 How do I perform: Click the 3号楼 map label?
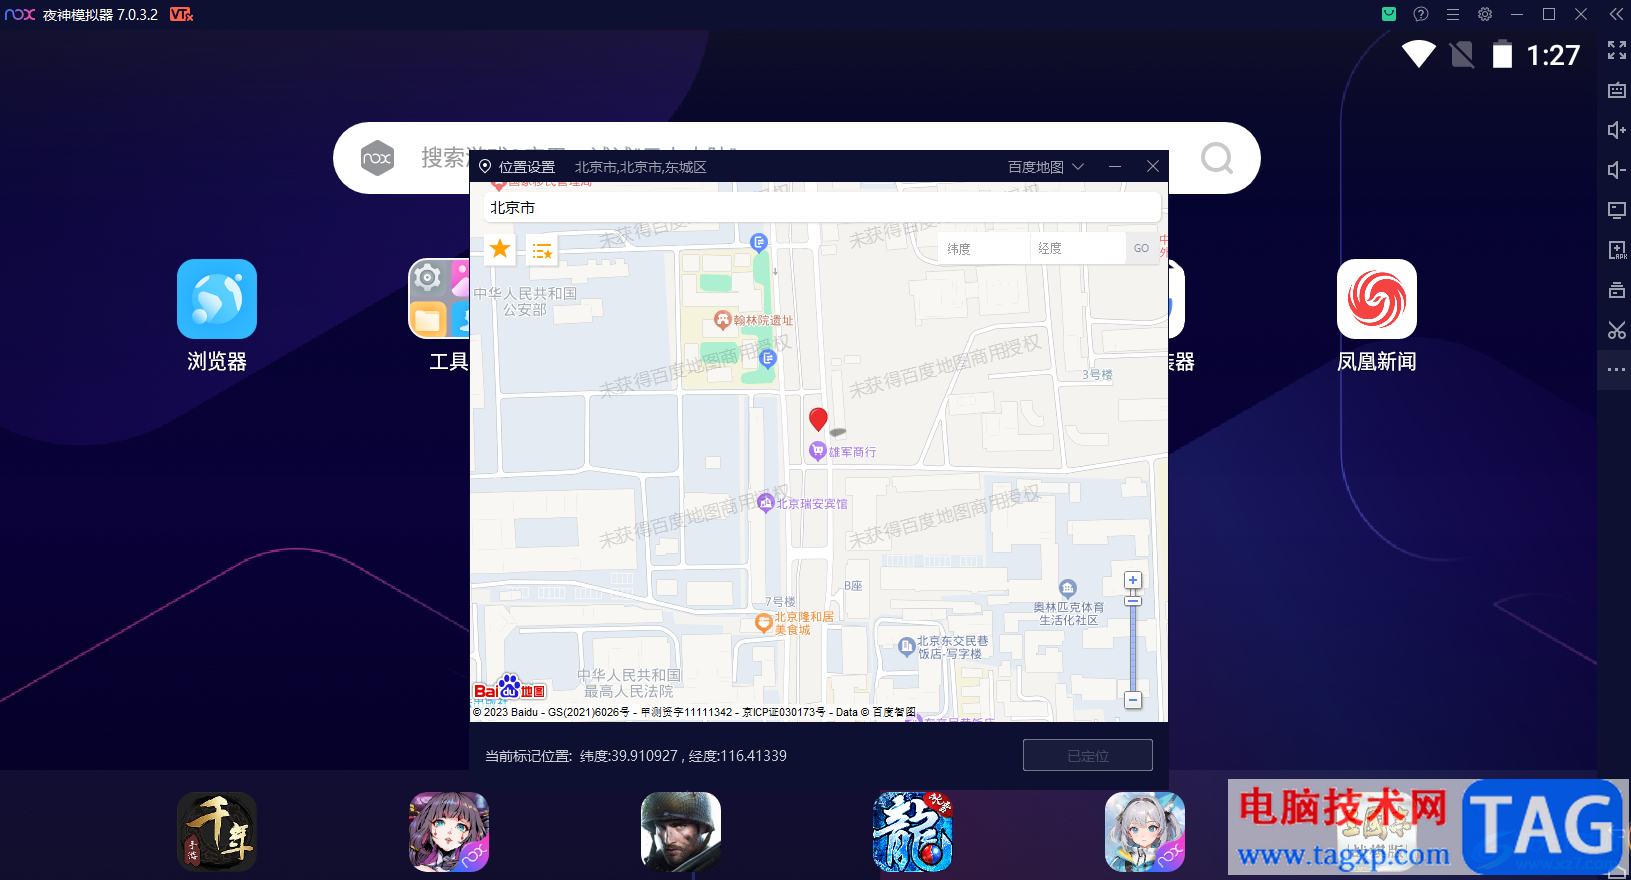pyautogui.click(x=1097, y=374)
